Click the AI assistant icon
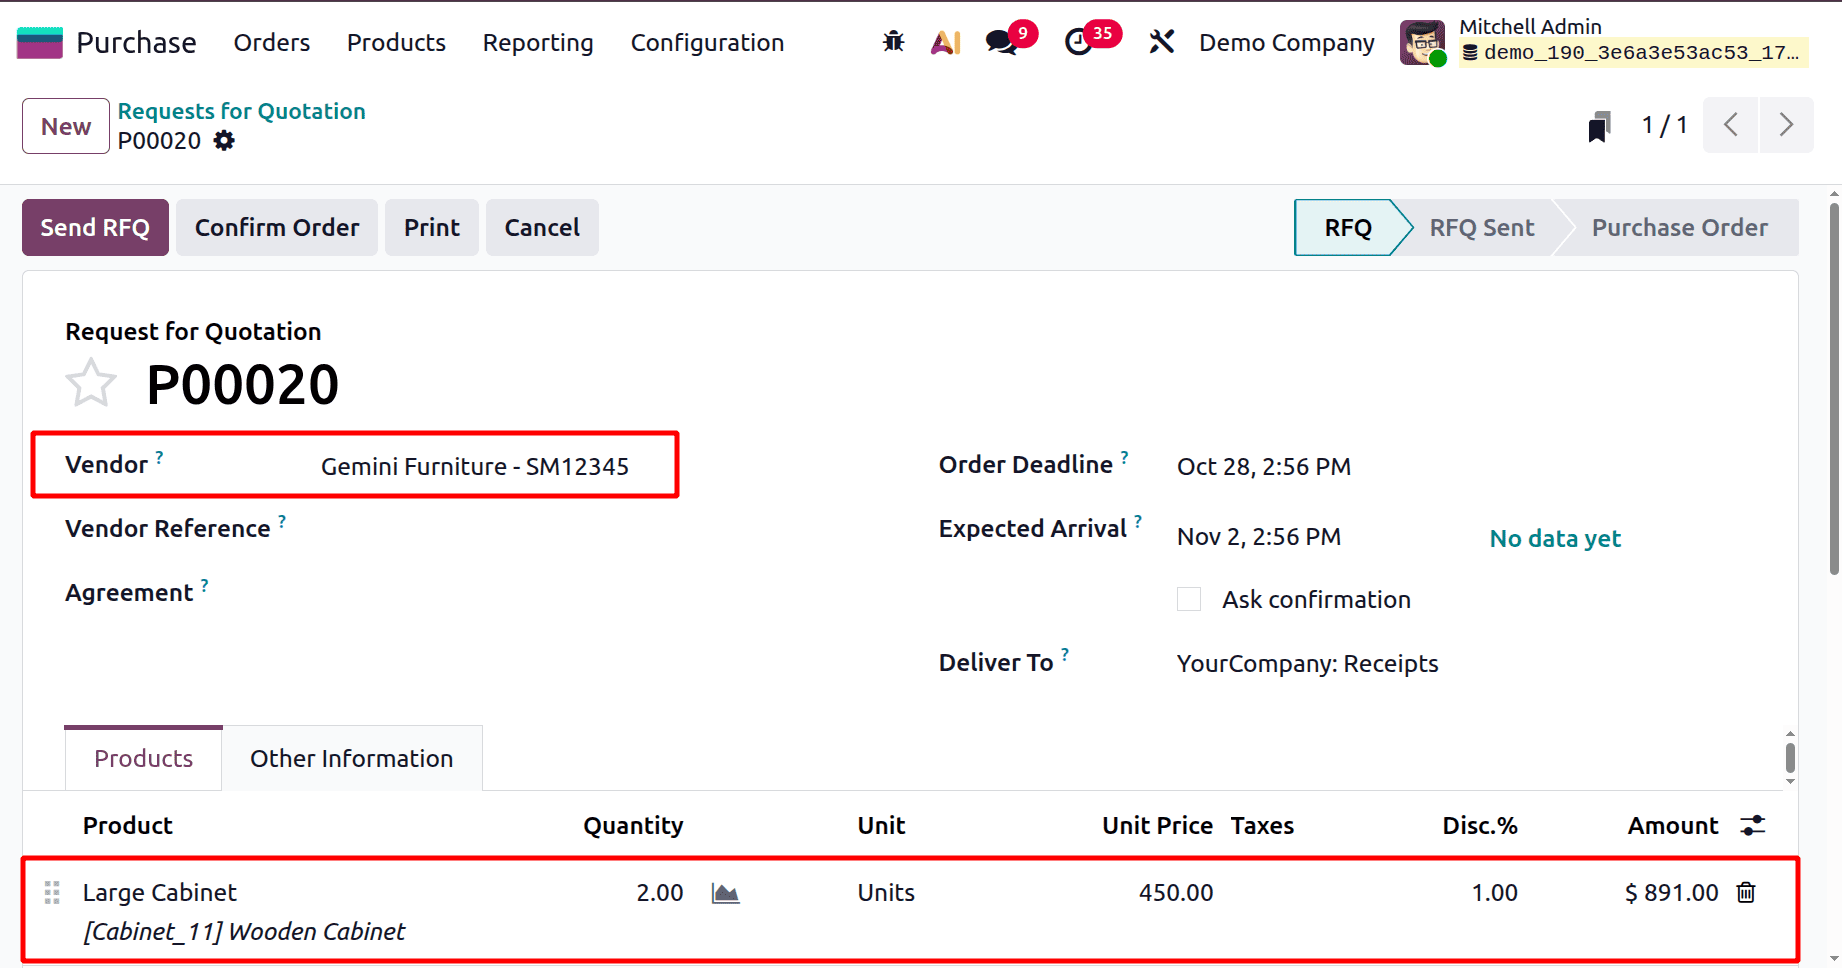The height and width of the screenshot is (968, 1842). (x=944, y=42)
